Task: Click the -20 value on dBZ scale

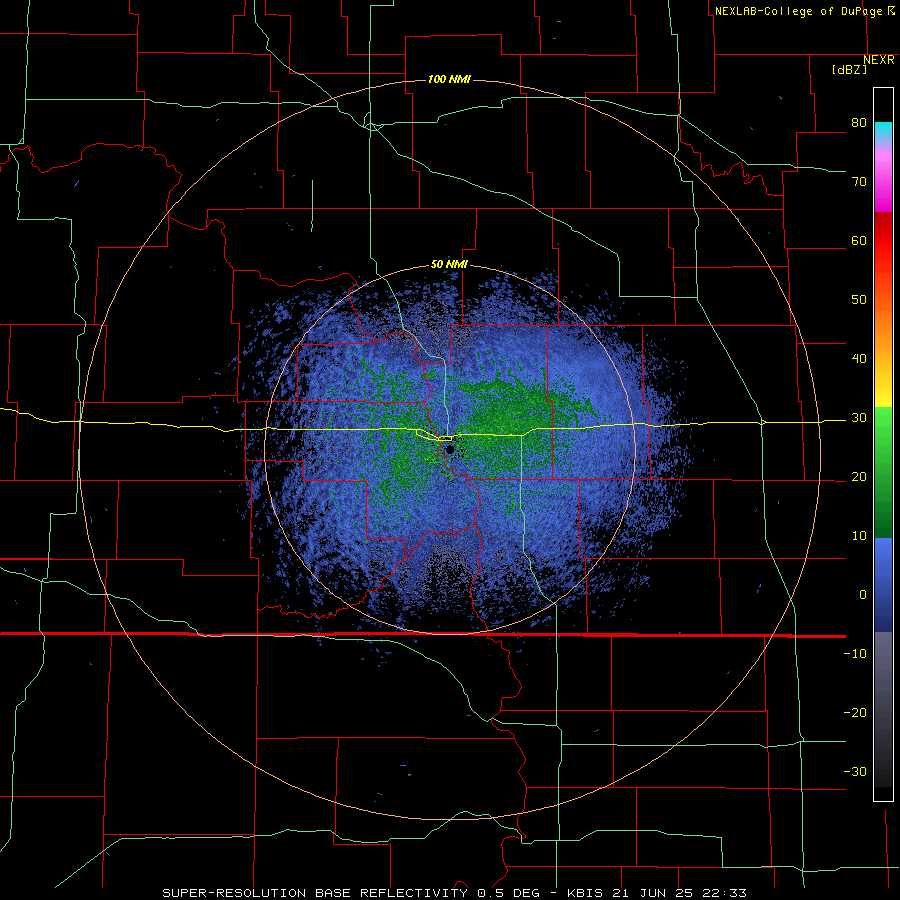Action: coord(855,713)
